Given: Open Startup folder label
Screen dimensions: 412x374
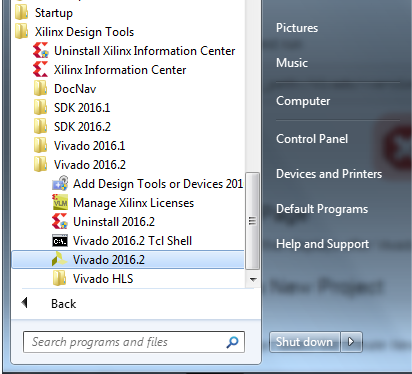Looking at the screenshot, I should pyautogui.click(x=54, y=13).
